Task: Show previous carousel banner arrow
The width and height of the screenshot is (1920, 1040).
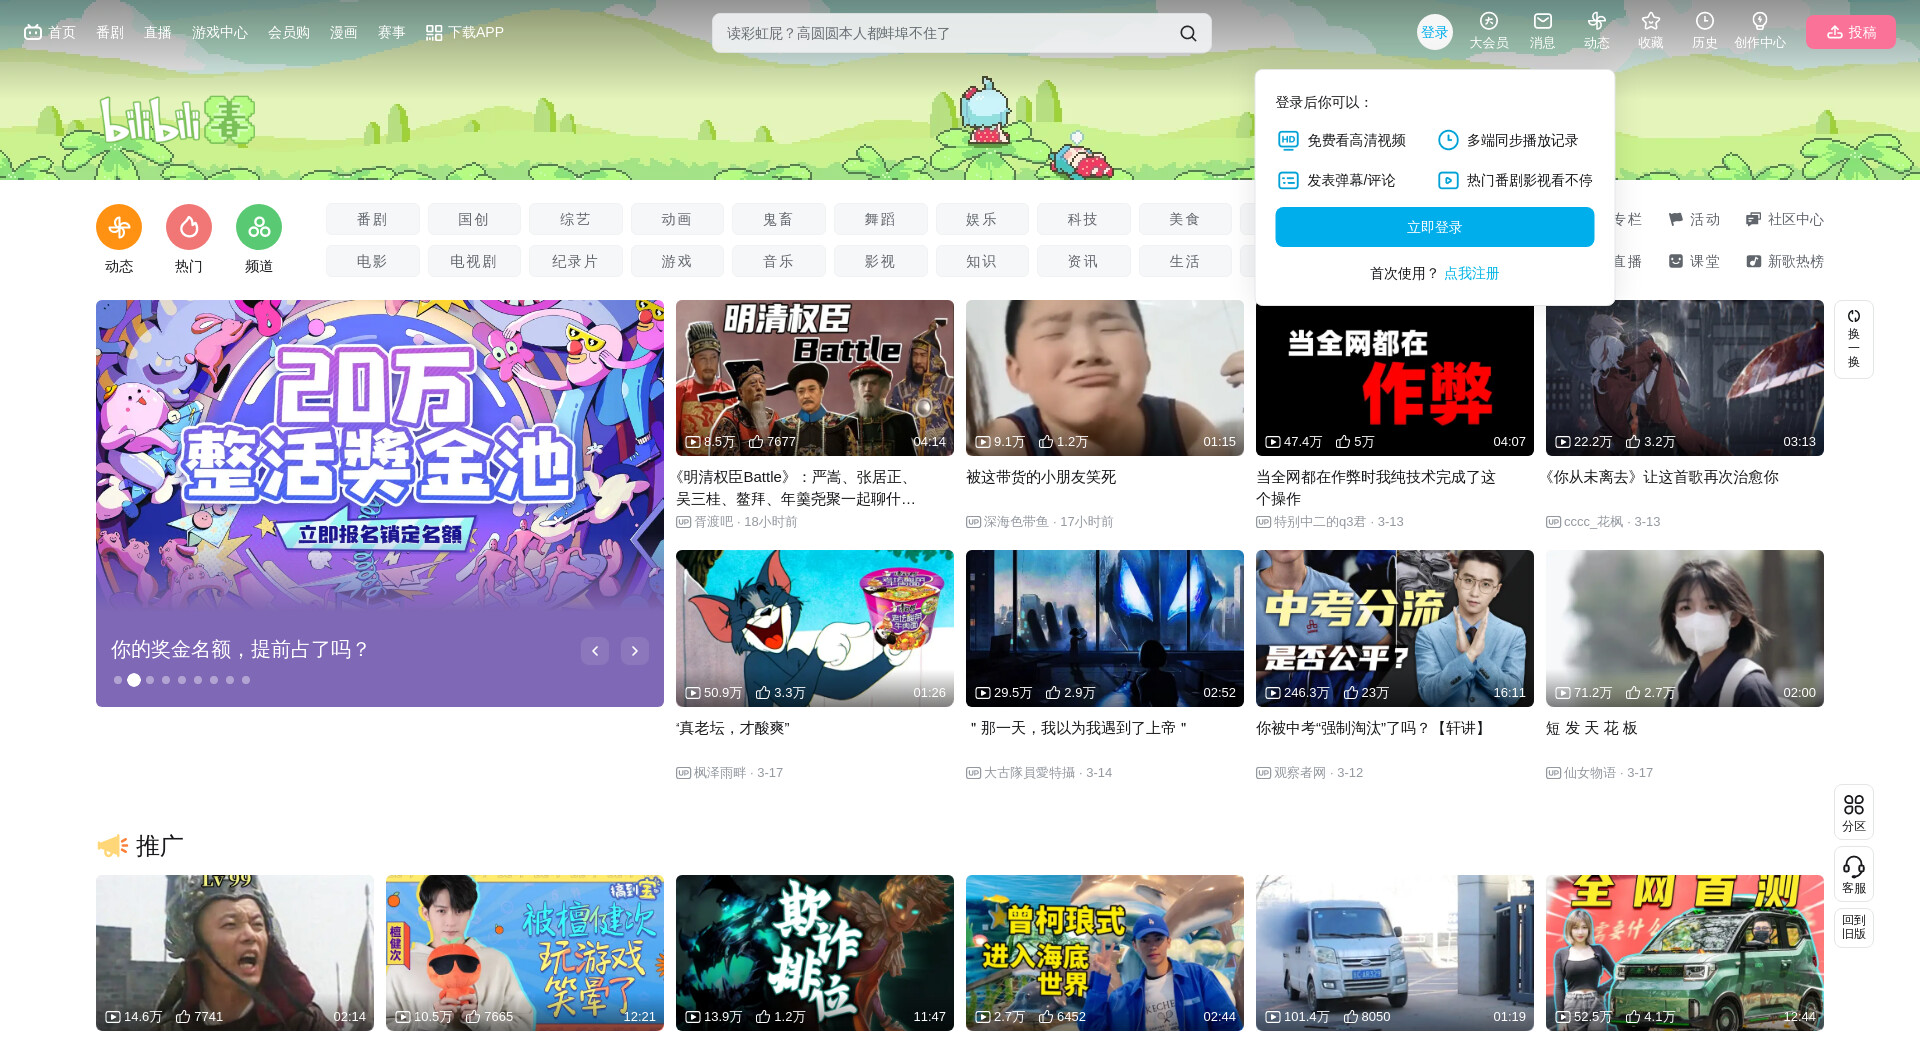Action: point(595,651)
